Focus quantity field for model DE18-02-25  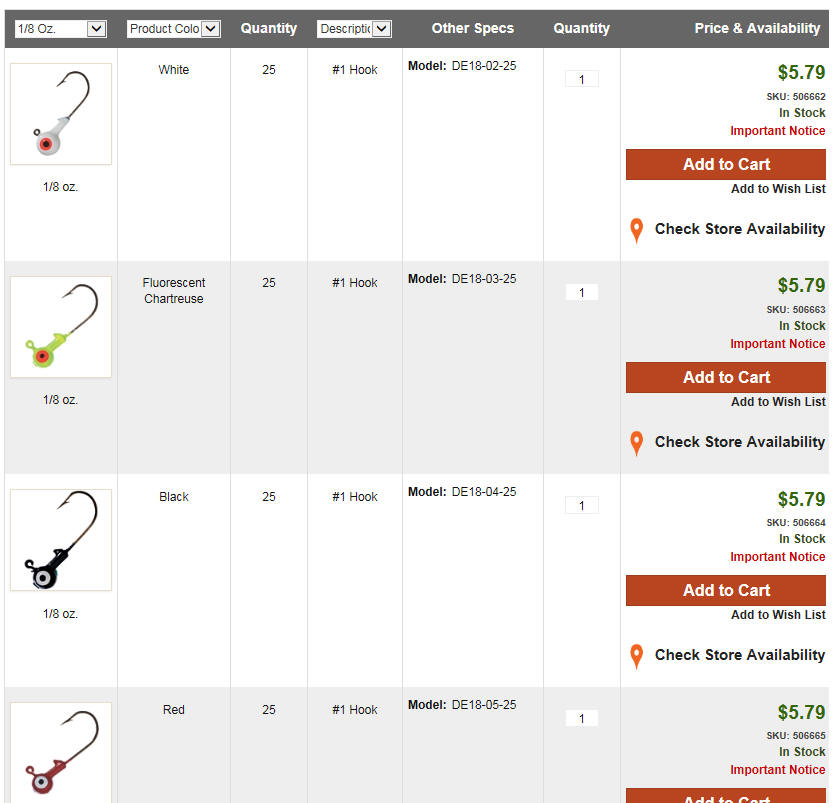tap(582, 79)
